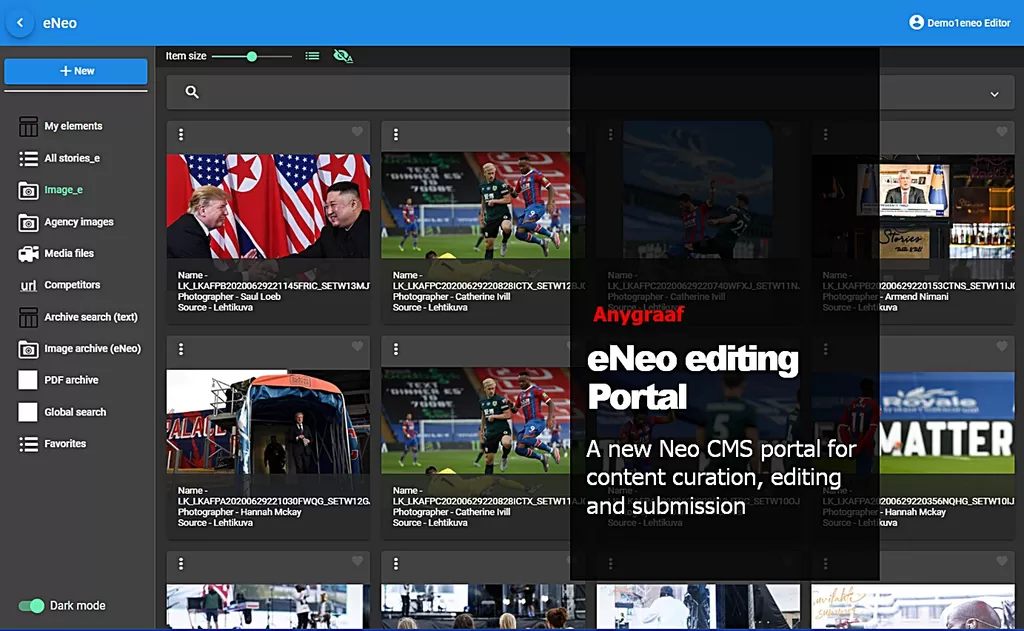The image size is (1024, 631).
Task: Favorite the Saul Loeb image card
Action: click(357, 132)
